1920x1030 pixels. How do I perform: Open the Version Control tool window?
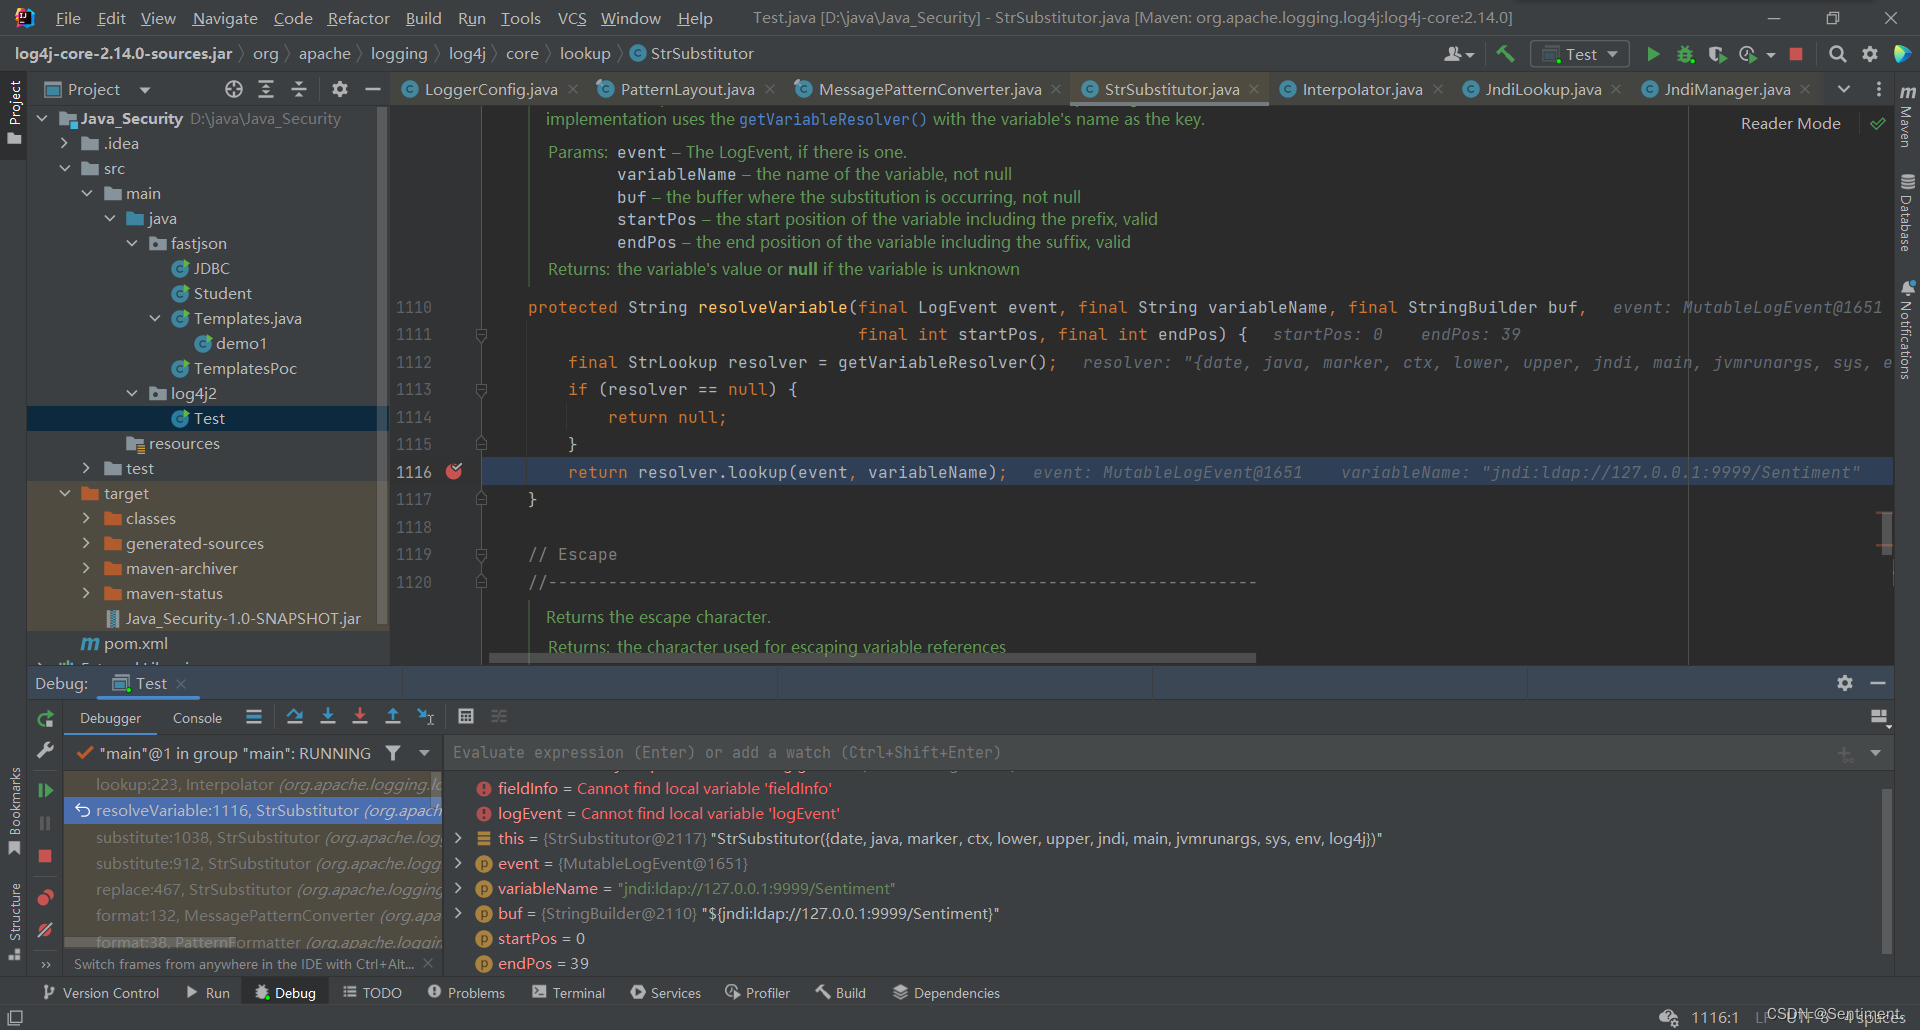pyautogui.click(x=100, y=993)
